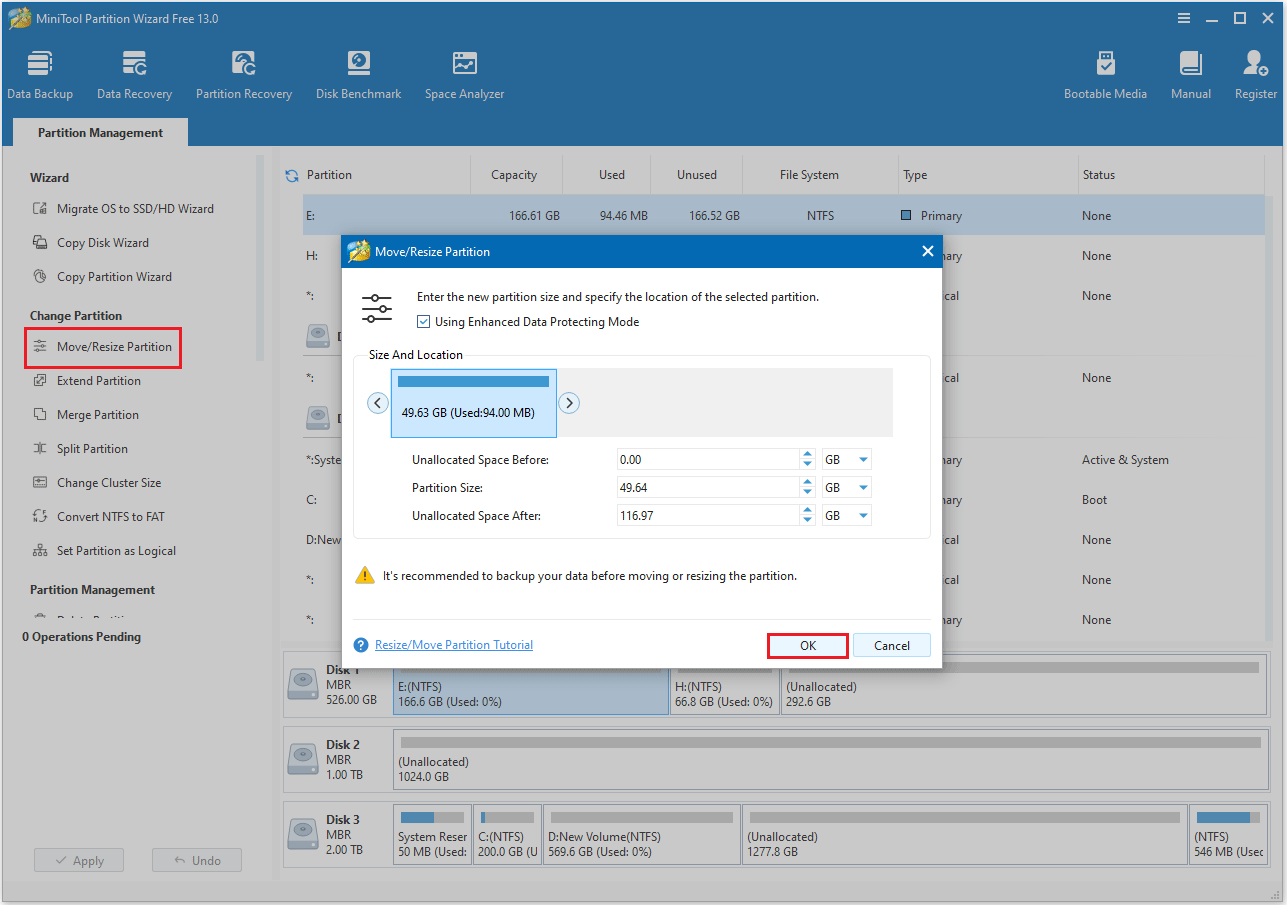1287x905 pixels.
Task: Open the Data Recovery tool
Action: 134,72
